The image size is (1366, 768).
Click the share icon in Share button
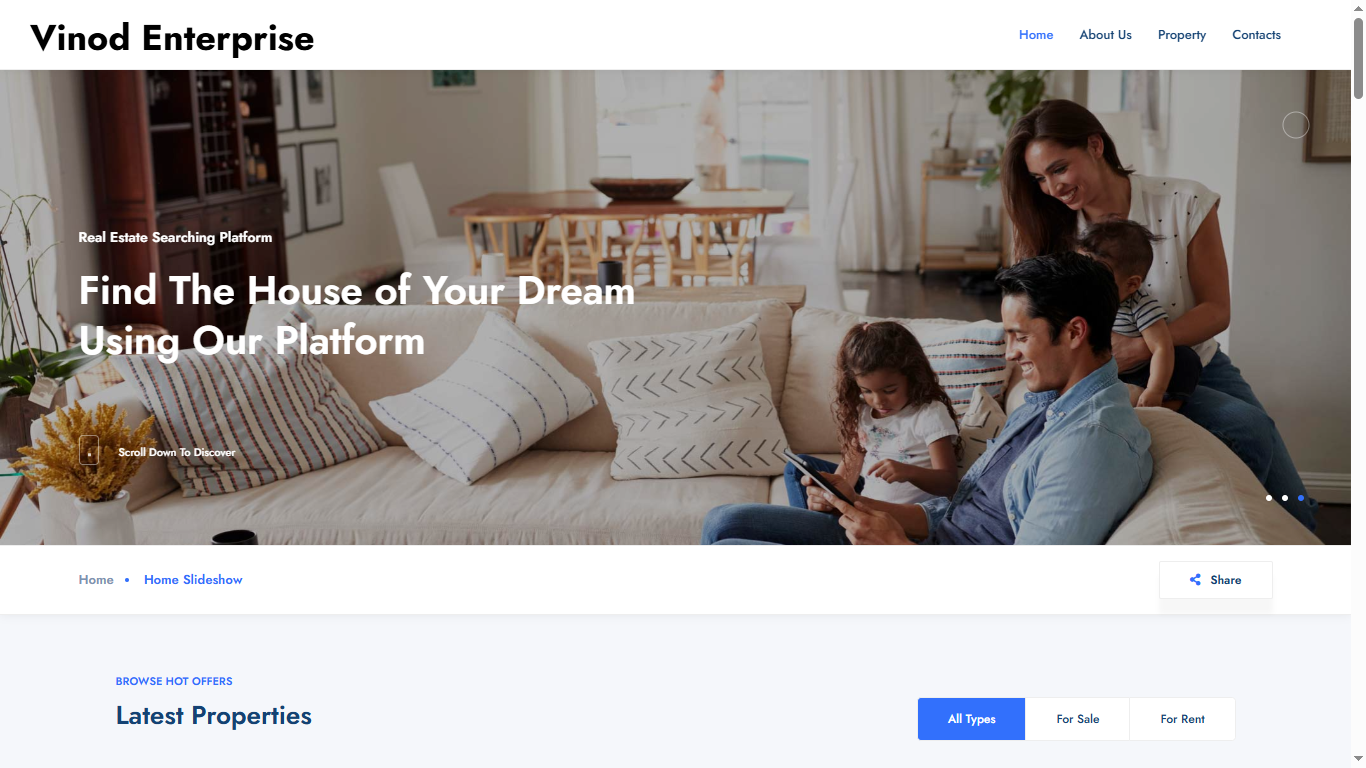(x=1195, y=580)
